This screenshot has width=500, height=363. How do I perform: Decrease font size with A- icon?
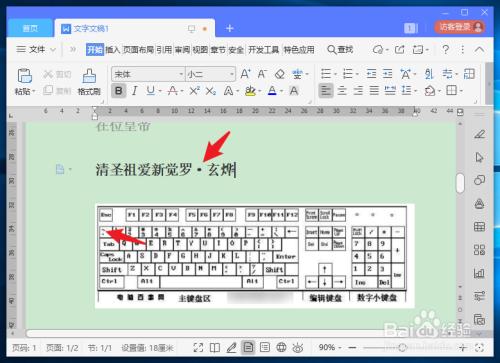(x=262, y=74)
